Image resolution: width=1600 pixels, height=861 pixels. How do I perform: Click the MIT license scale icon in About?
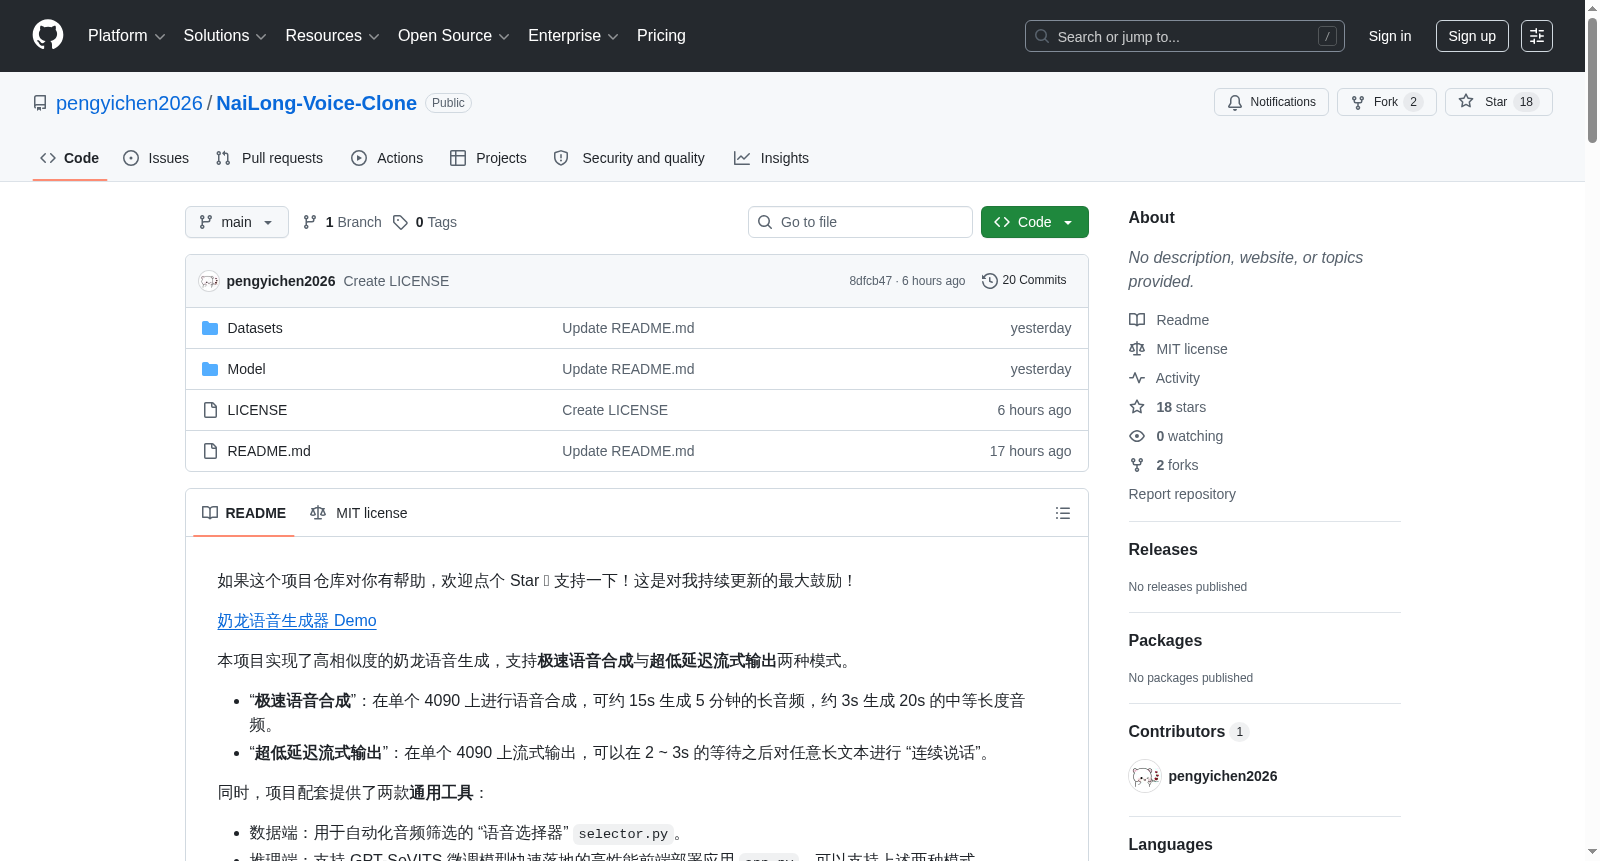[x=1137, y=349]
